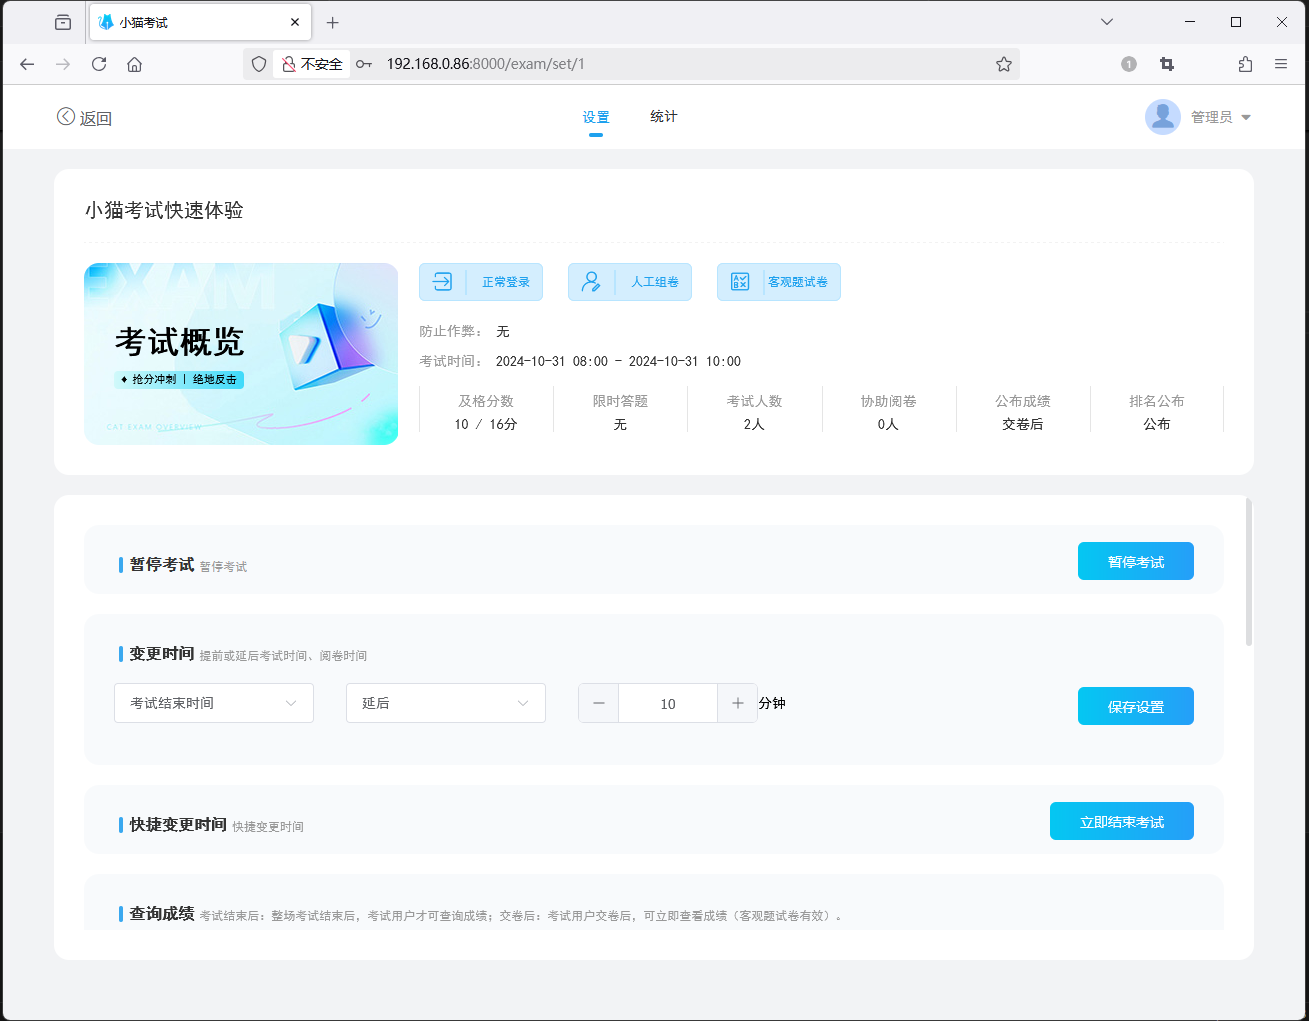Open the 延后 direction dropdown
Image resolution: width=1309 pixels, height=1021 pixels.
tap(446, 703)
